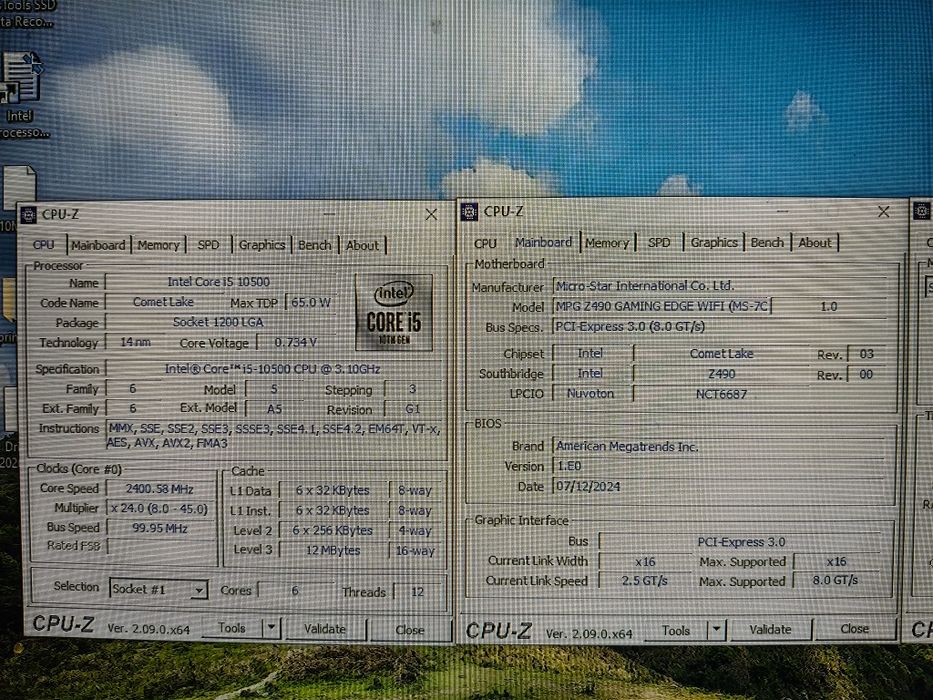The image size is (933, 700).
Task: Click the processor Name field 'Intel Core i5 10500'
Action: (219, 282)
